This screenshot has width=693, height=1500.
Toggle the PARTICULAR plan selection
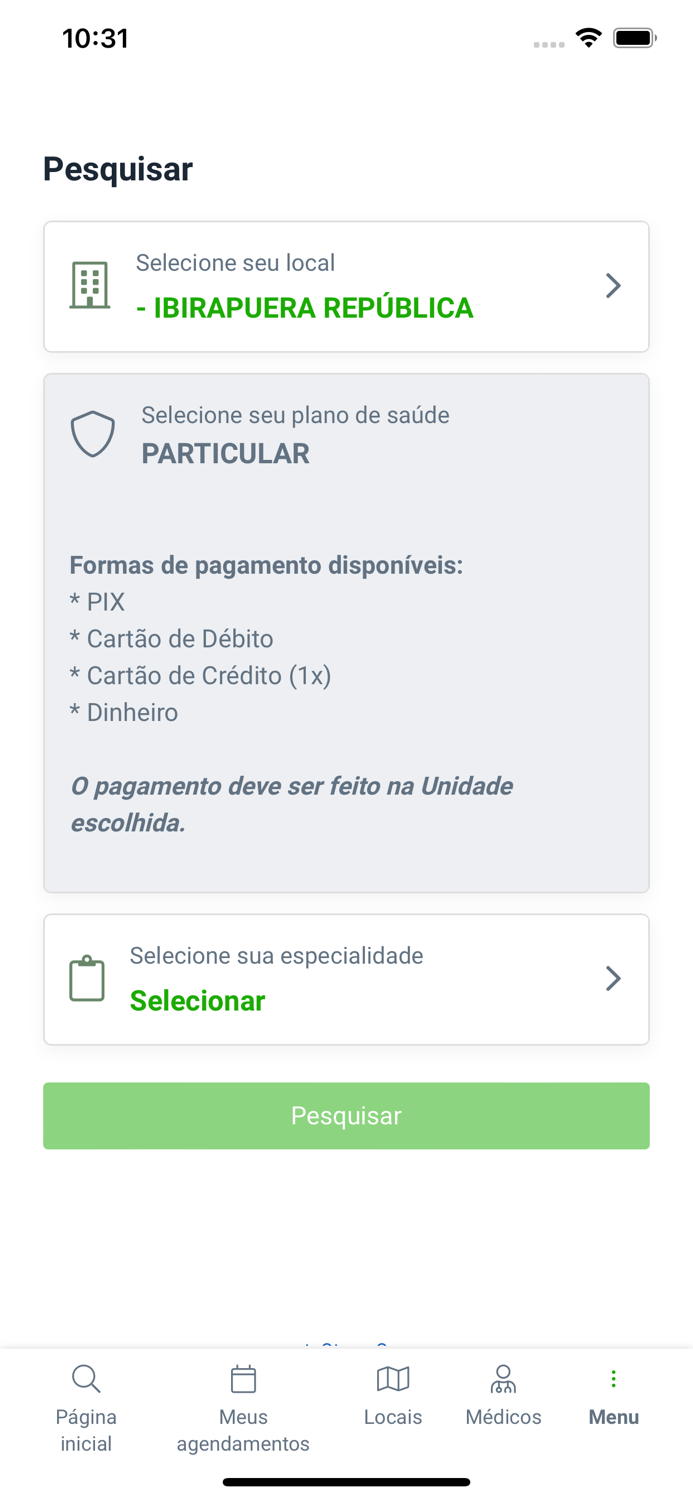(x=225, y=453)
